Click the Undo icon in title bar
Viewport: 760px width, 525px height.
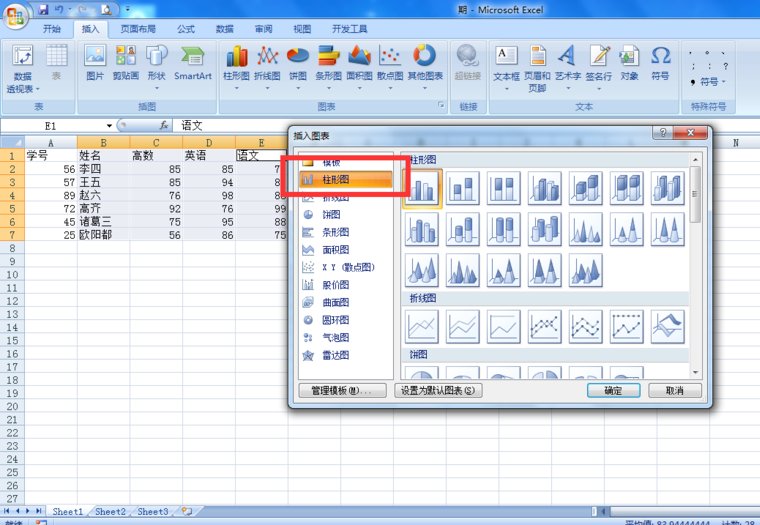59,9
